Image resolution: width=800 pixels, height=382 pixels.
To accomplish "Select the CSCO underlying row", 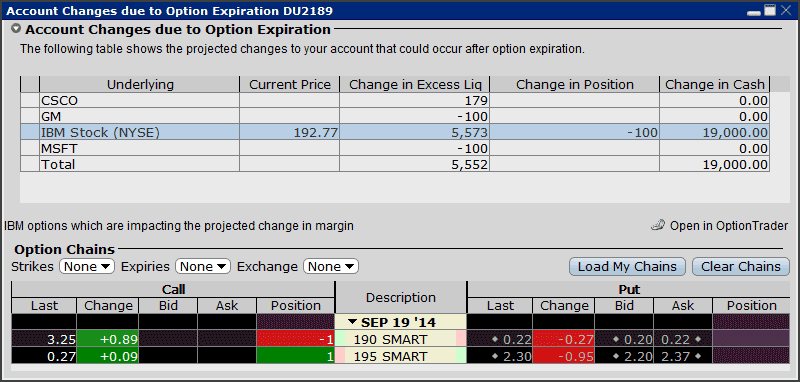I will tap(394, 100).
